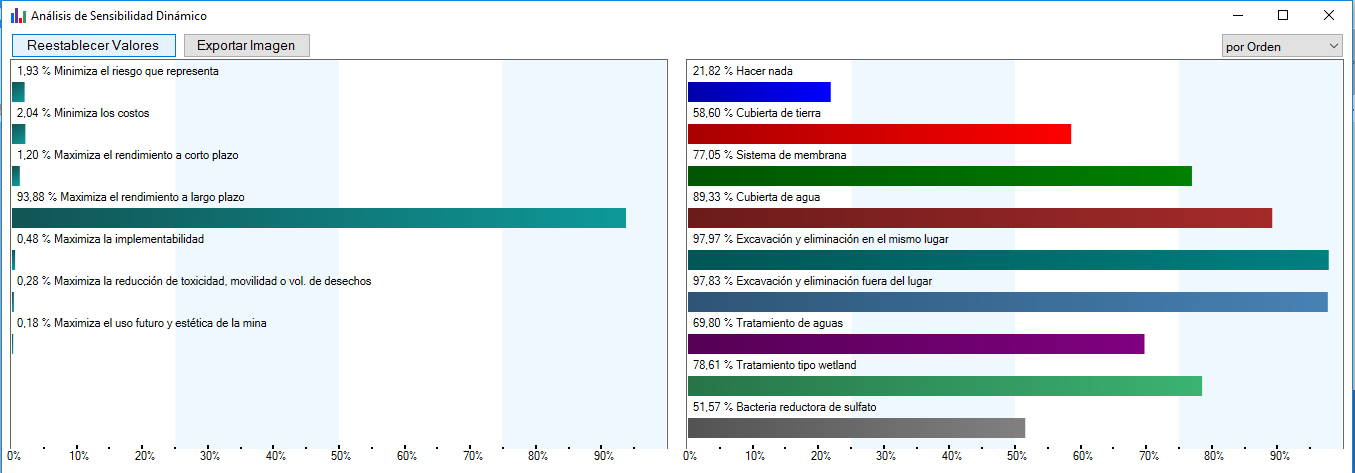The image size is (1355, 473).
Task: Open the 'por Orden' sorting dropdown
Action: (1282, 46)
